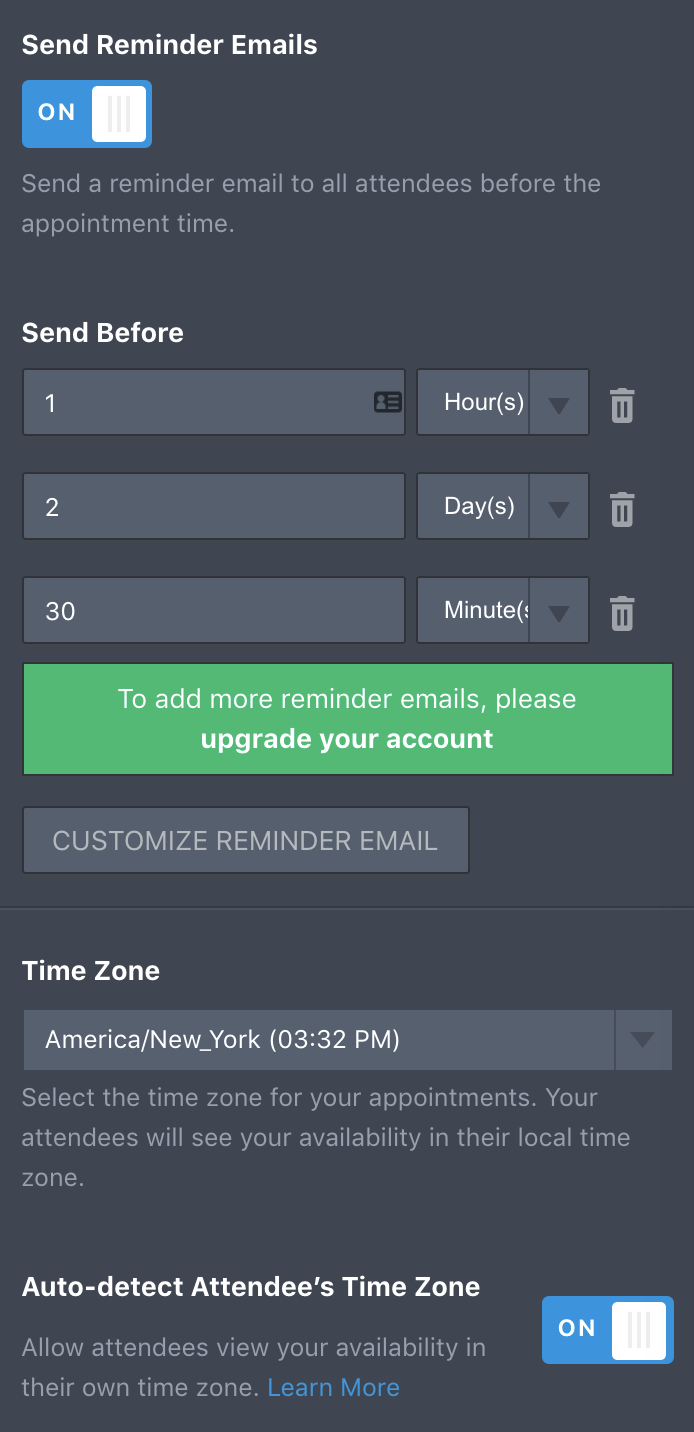Viewport: 694px width, 1432px height.
Task: Click the Time Zone section heading
Action: click(x=90, y=971)
